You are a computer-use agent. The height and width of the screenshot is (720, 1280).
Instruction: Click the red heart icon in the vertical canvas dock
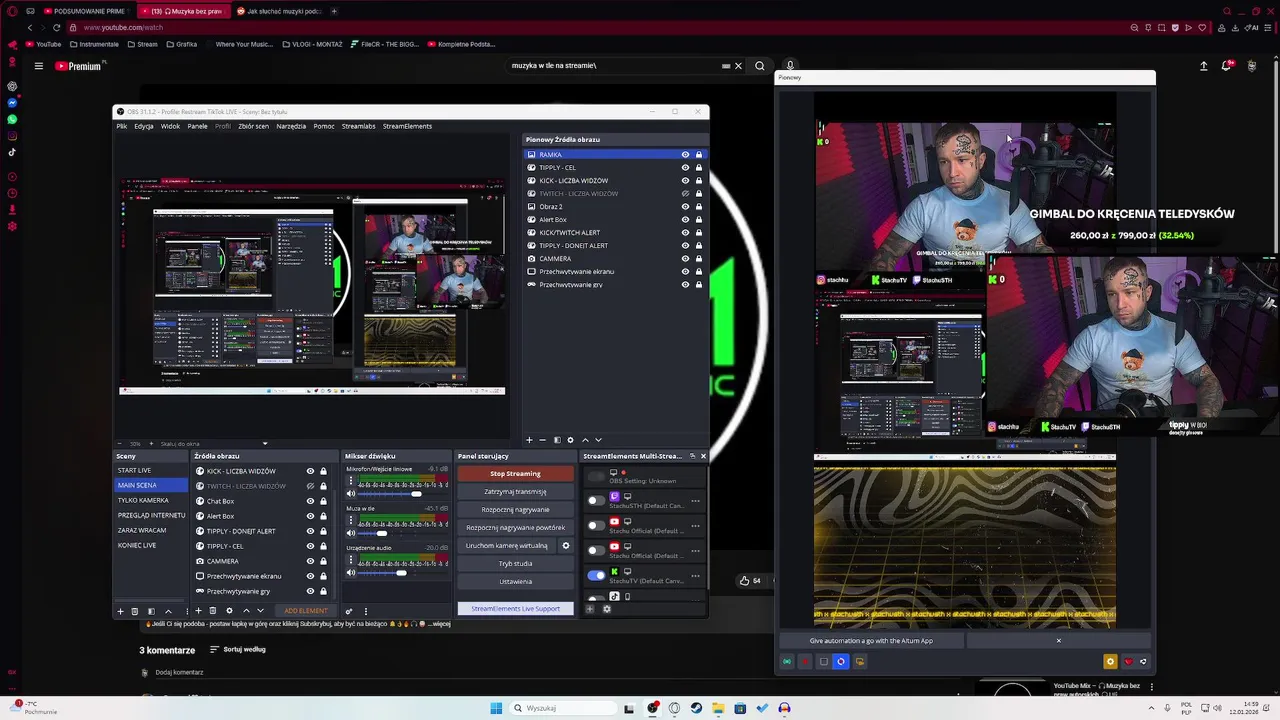(1128, 661)
